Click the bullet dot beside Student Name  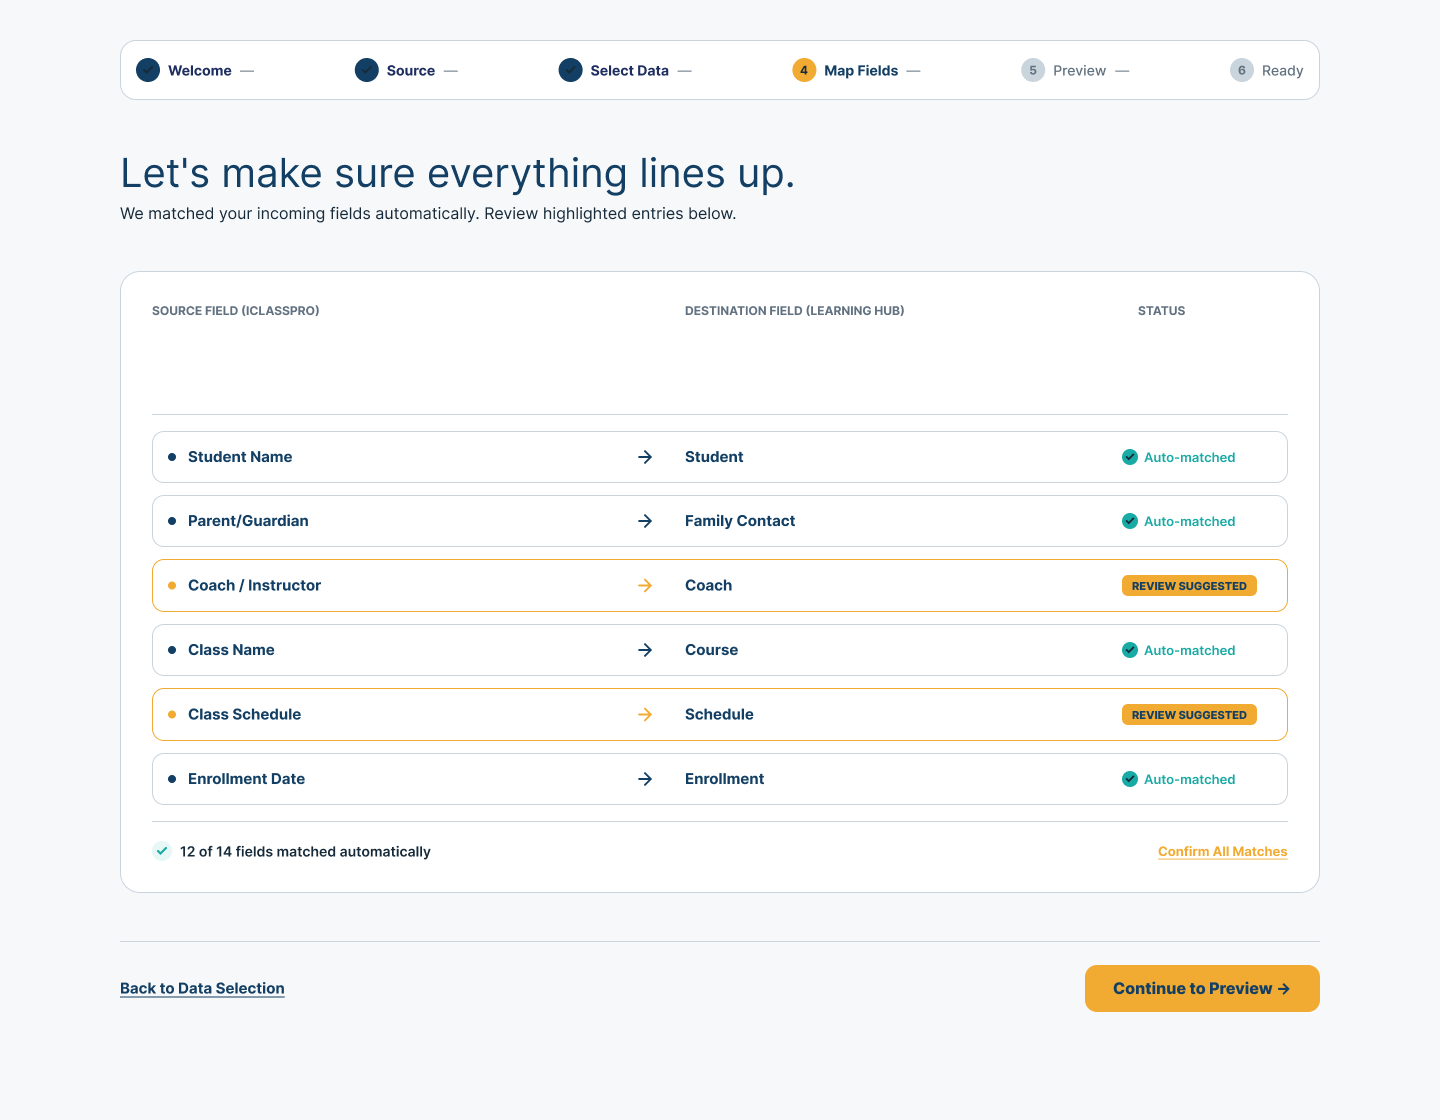[172, 457]
